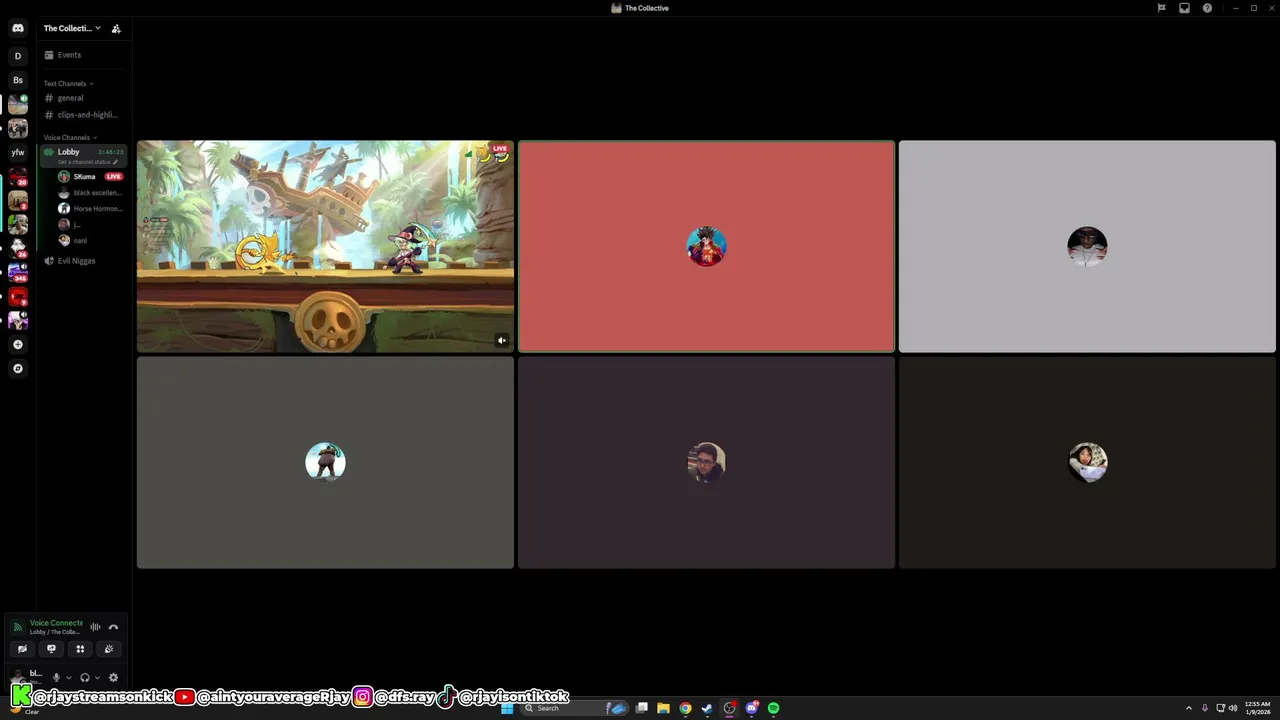The width and height of the screenshot is (1280, 720).
Task: Click invite people icon beside server name
Action: click(116, 28)
